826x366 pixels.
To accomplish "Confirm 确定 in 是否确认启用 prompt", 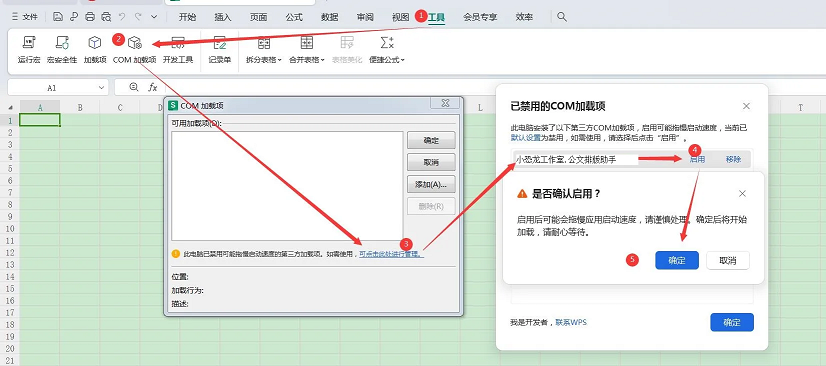I will (677, 260).
